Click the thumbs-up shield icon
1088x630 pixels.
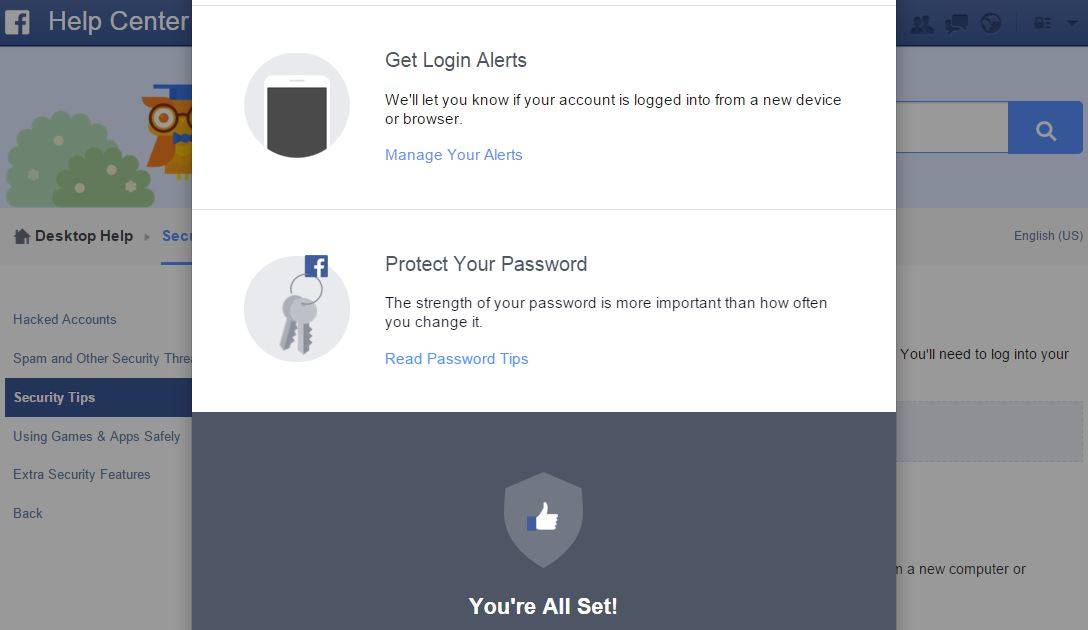point(543,520)
